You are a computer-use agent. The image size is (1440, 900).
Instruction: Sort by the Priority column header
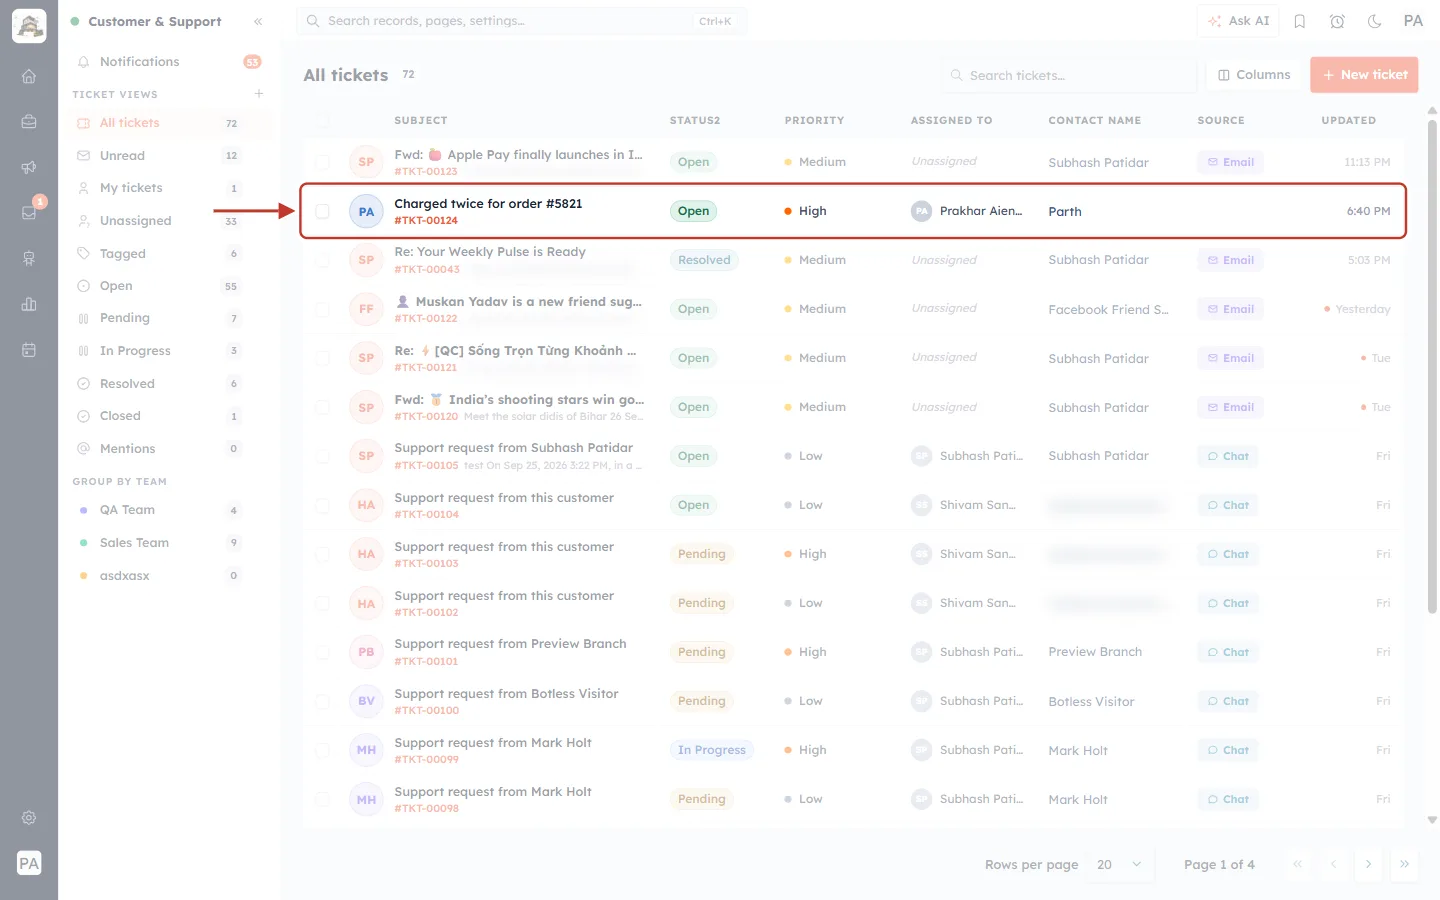(x=814, y=120)
